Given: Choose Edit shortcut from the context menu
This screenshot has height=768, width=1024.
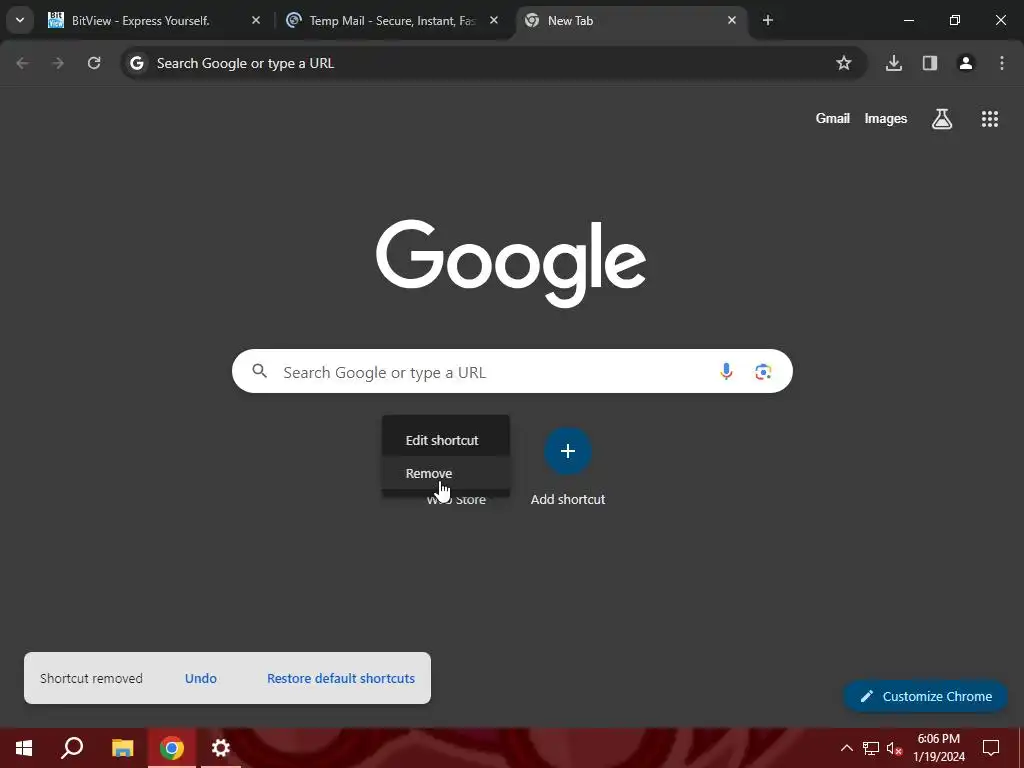Looking at the screenshot, I should [x=446, y=440].
